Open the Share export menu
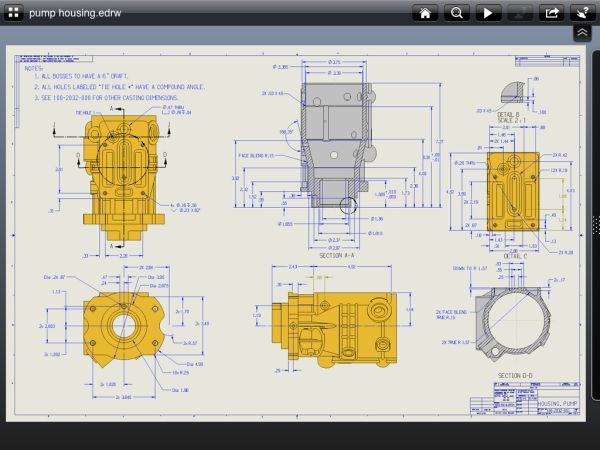Screen dimensions: 600x450 pyautogui.click(x=549, y=13)
